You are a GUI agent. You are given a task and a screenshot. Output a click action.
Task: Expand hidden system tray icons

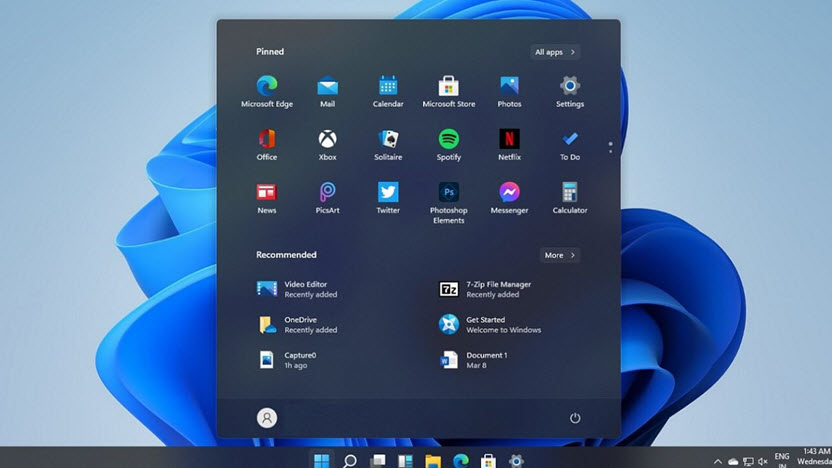pos(717,462)
